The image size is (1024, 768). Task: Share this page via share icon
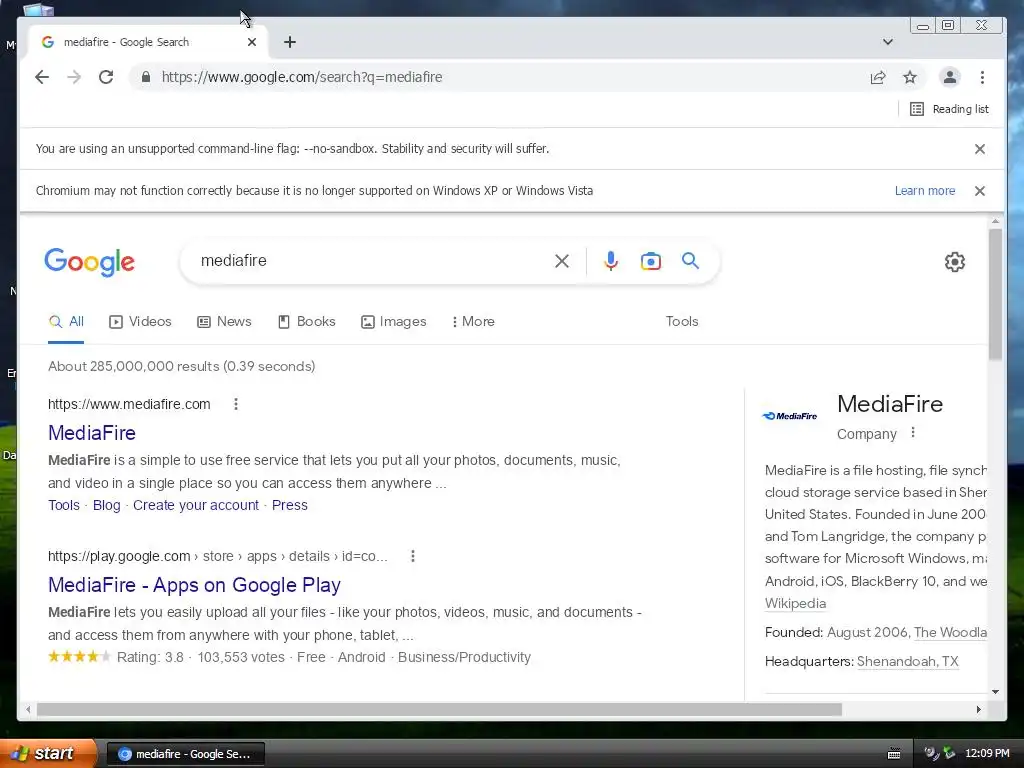click(878, 78)
